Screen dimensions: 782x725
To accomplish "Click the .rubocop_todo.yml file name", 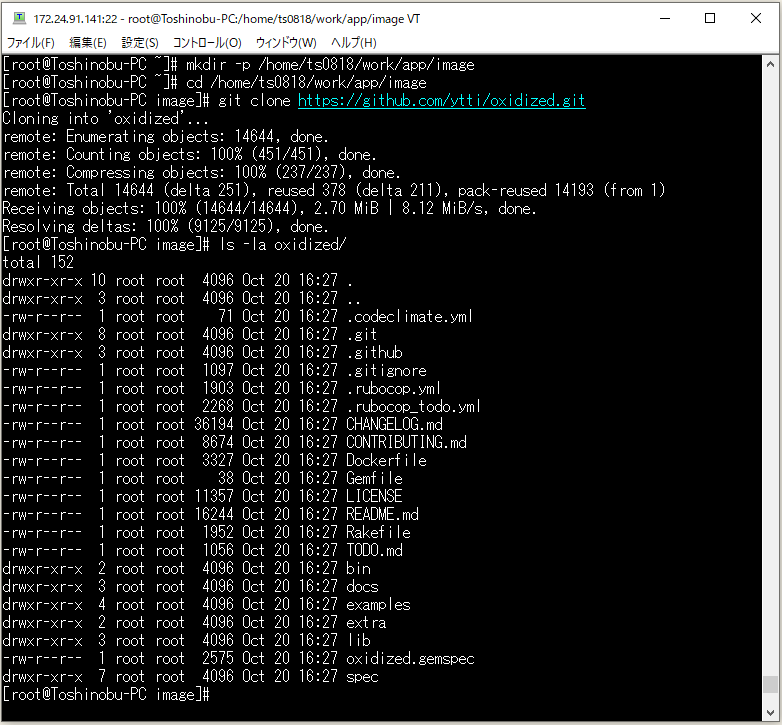I will coord(413,406).
